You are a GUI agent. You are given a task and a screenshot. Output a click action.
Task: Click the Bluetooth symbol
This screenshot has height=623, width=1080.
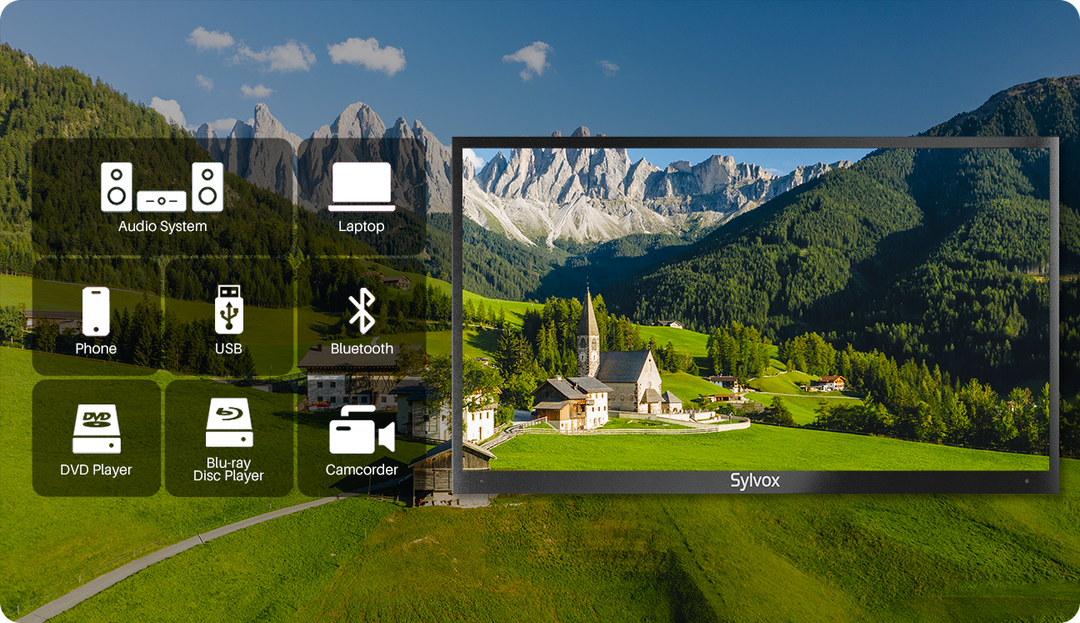[361, 311]
